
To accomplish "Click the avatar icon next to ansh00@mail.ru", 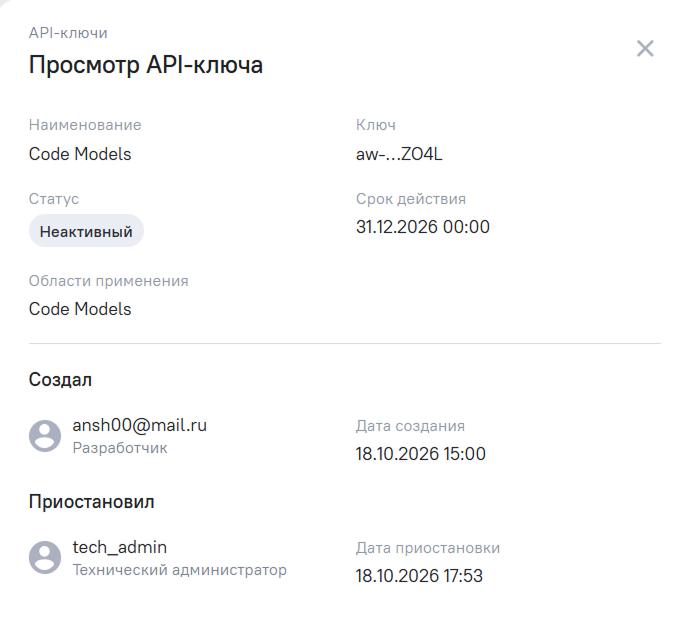I will click(45, 436).
